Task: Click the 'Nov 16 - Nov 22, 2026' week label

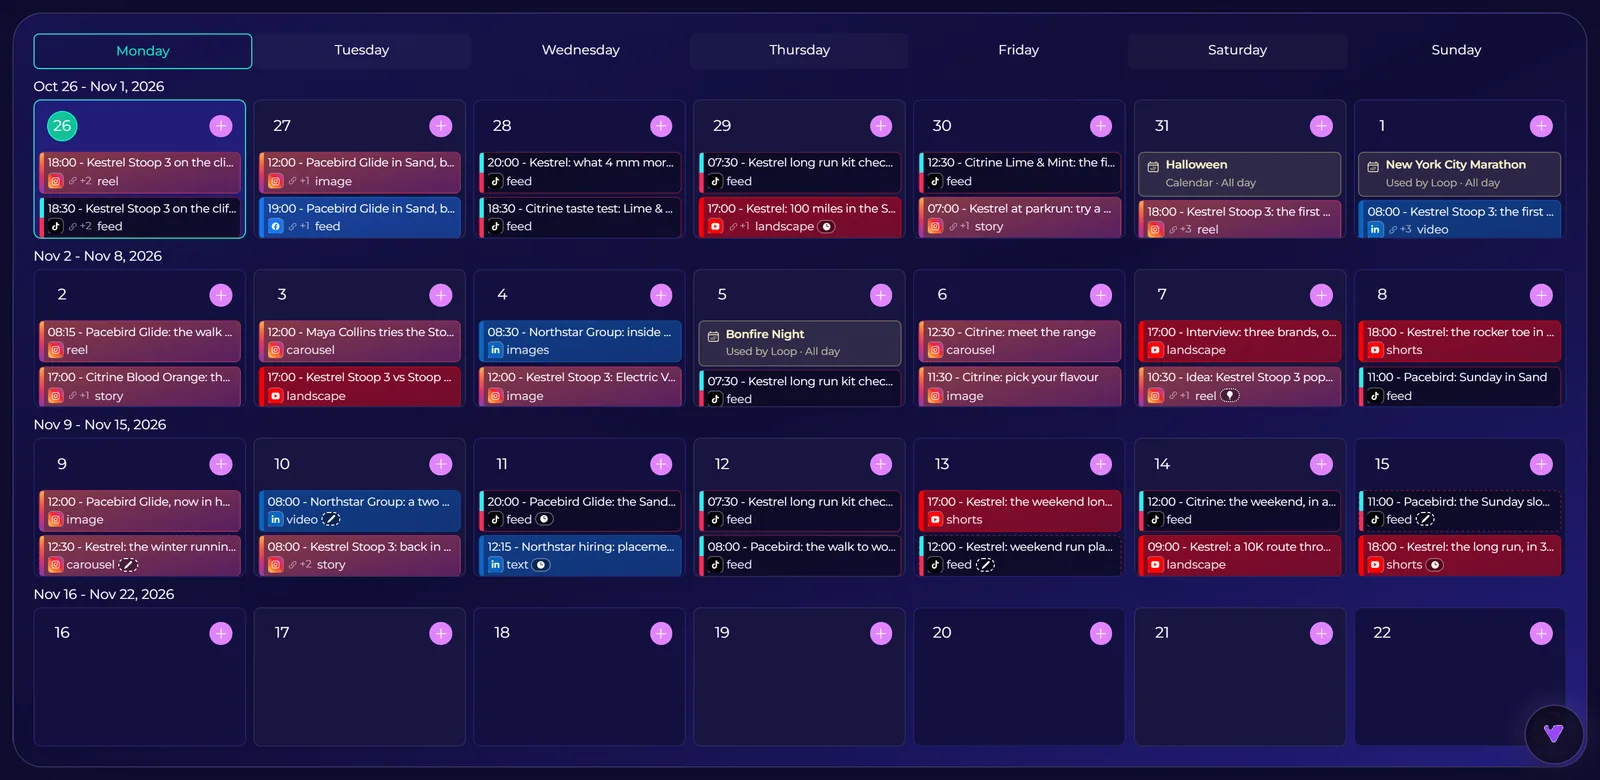Action: point(104,594)
